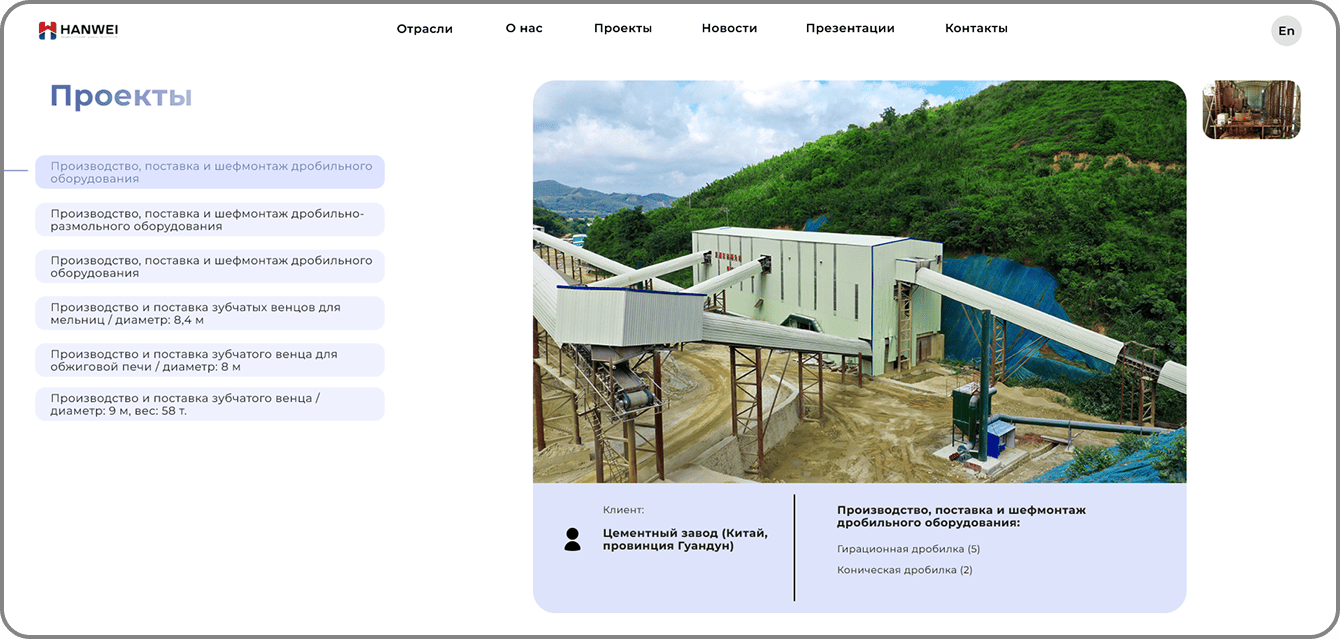The image size is (1340, 639).
Task: Click the HANWEI logo
Action: 78,30
